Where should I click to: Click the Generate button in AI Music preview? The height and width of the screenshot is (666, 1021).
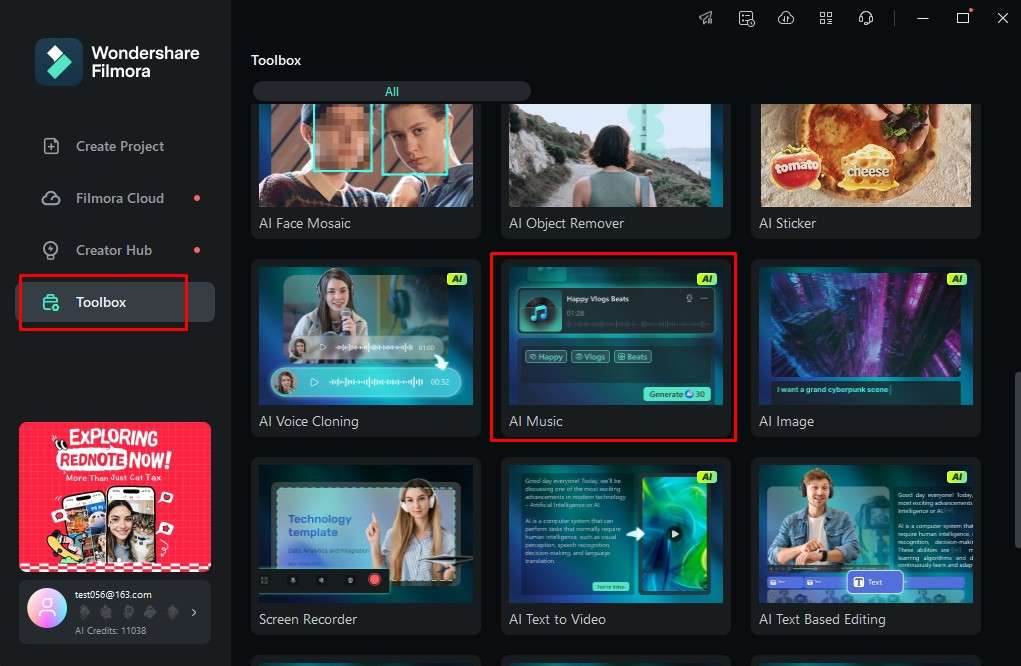pos(677,394)
